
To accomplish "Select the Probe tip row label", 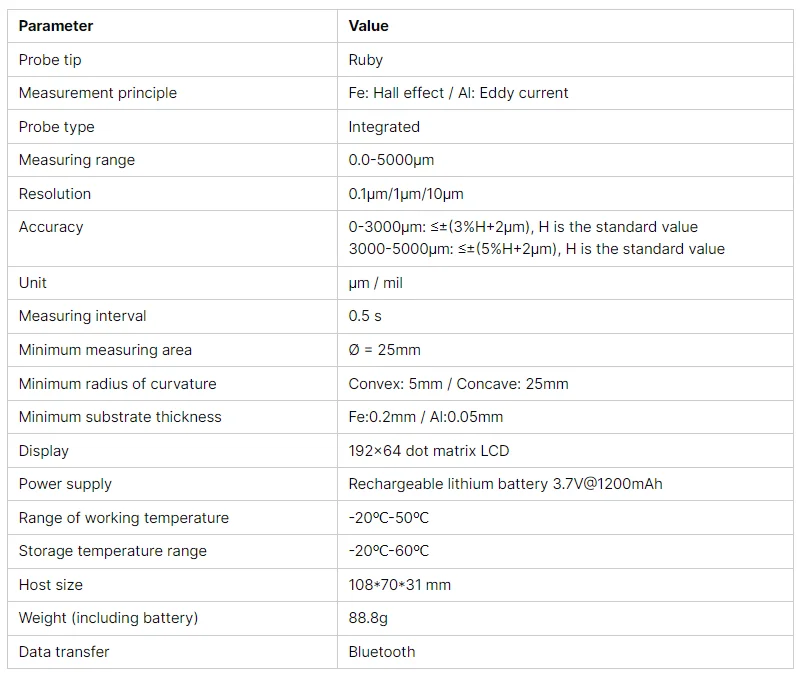I will 50,60.
